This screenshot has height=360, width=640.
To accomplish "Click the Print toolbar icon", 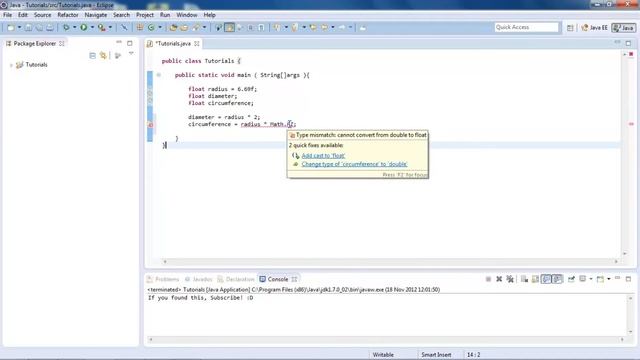I will (49, 28).
